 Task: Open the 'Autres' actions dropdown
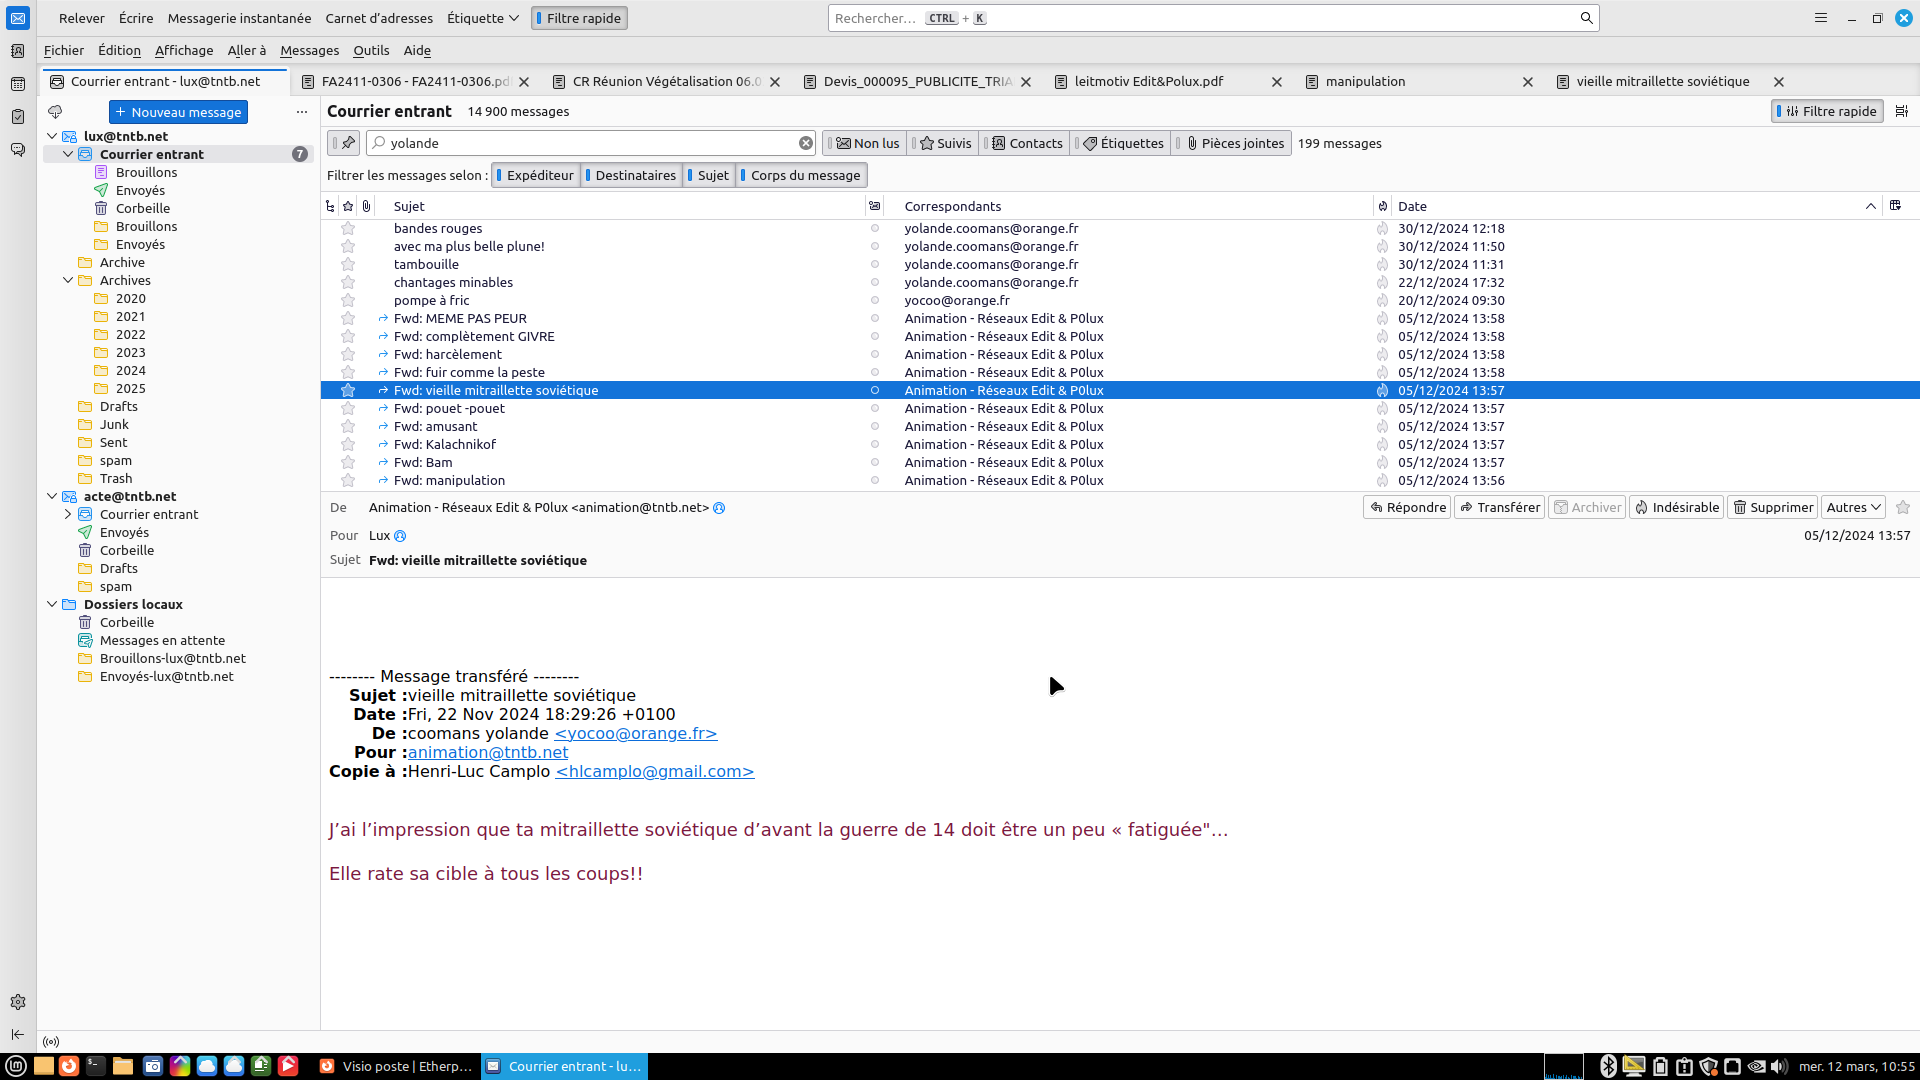1853,507
